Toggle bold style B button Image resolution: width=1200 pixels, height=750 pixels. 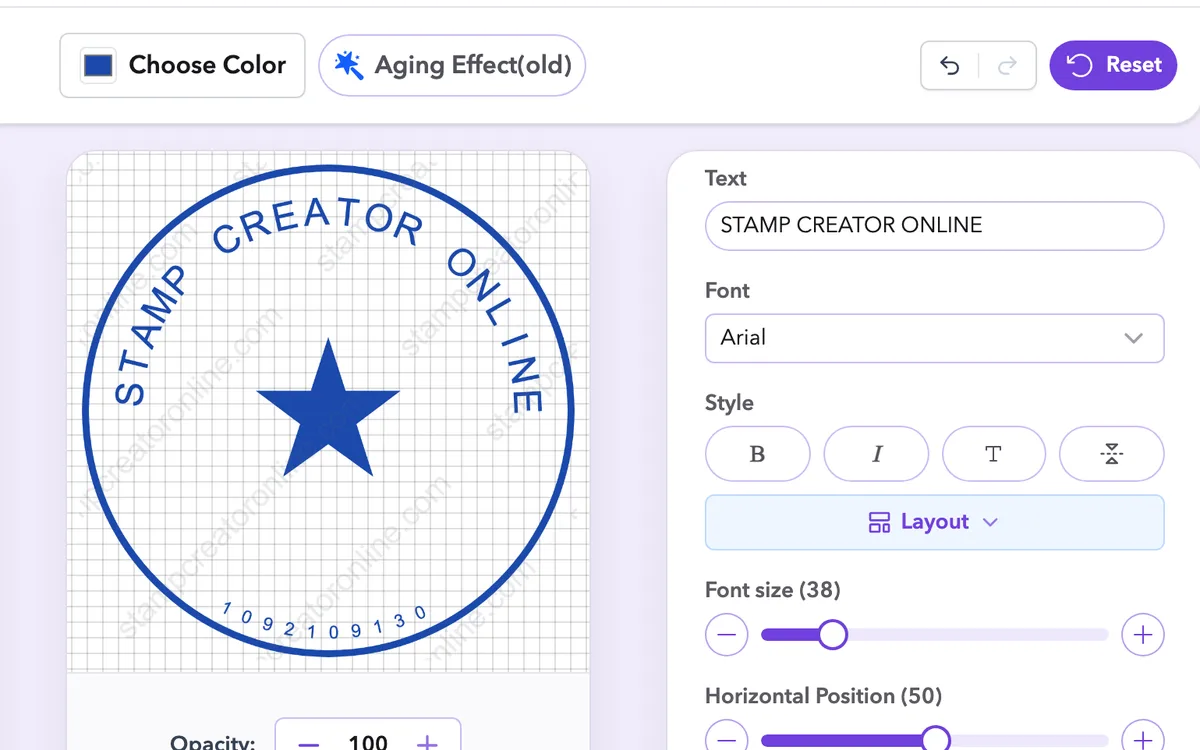pyautogui.click(x=757, y=454)
